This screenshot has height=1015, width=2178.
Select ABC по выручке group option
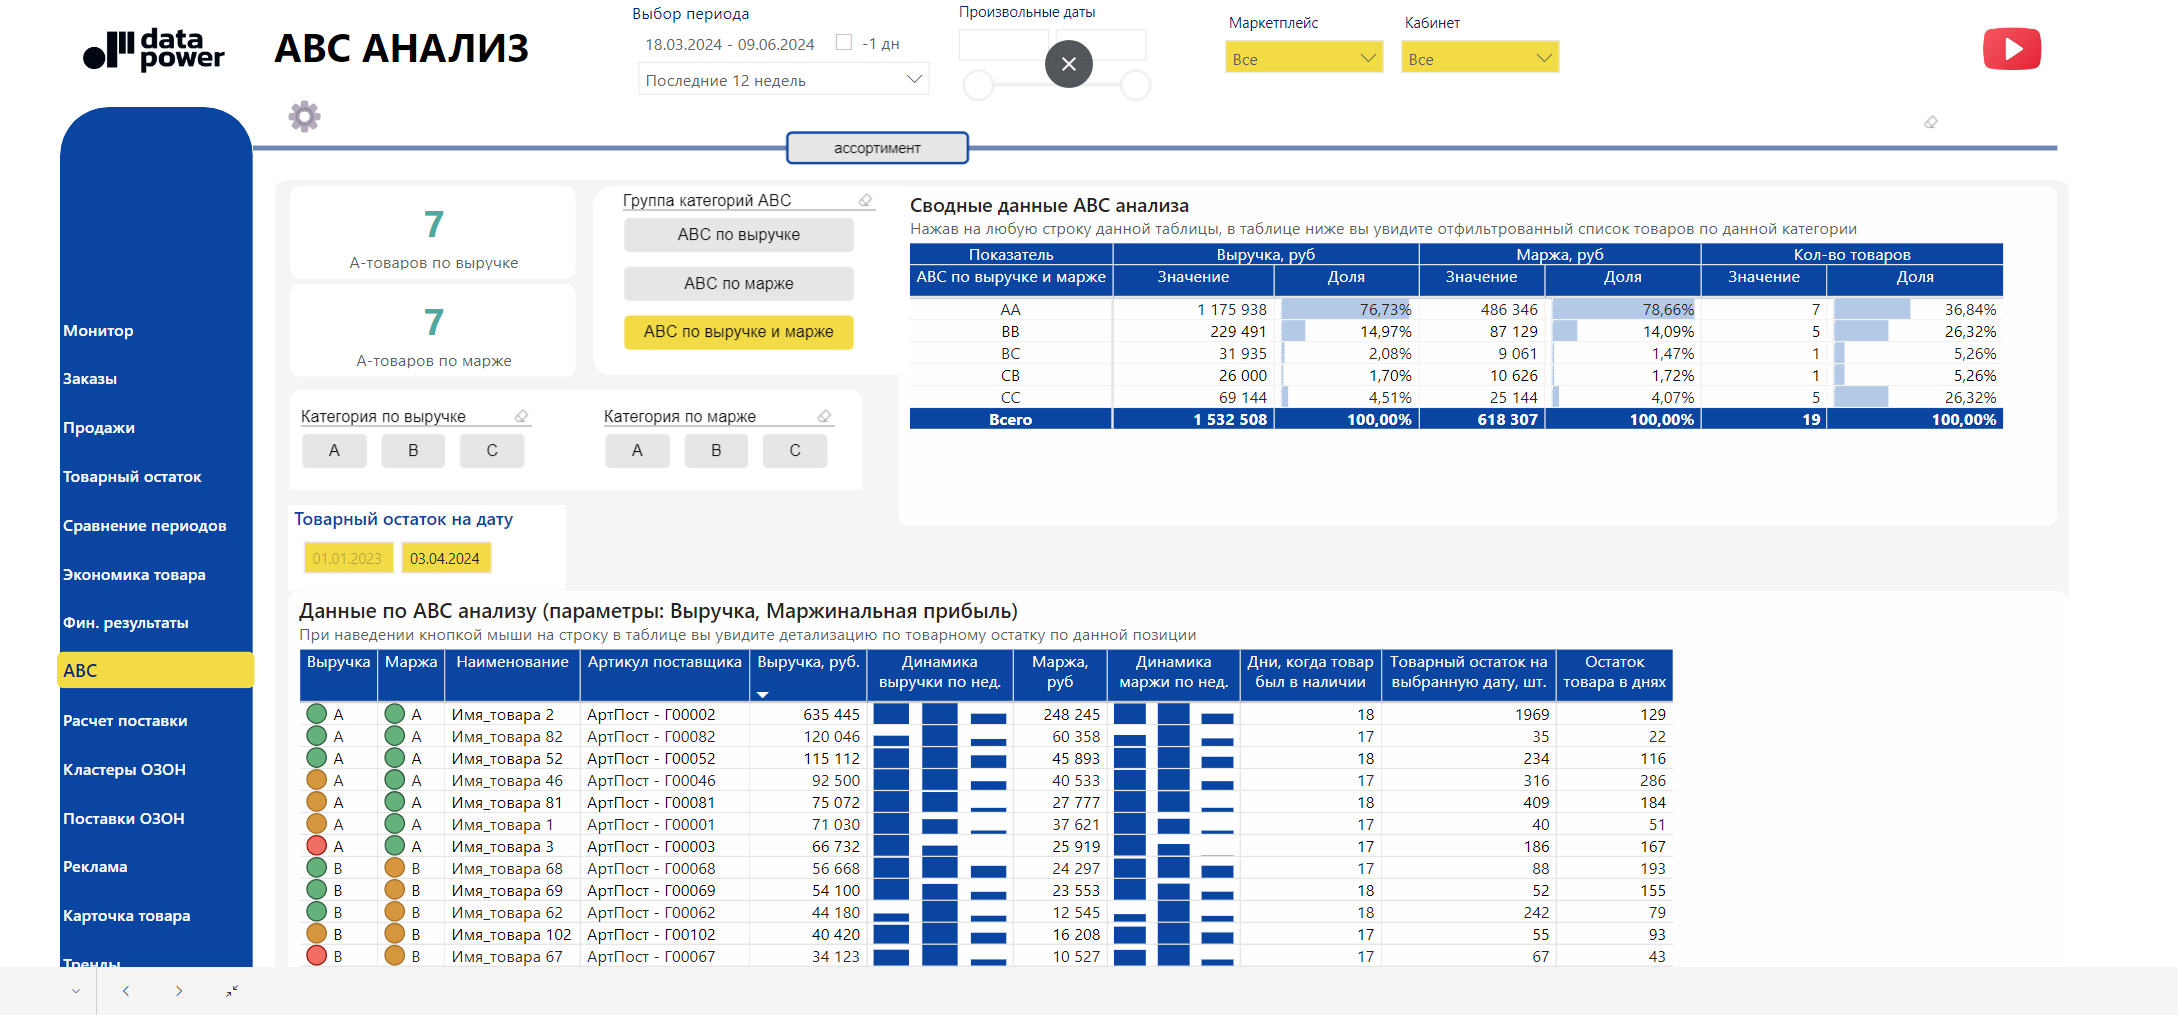click(739, 235)
